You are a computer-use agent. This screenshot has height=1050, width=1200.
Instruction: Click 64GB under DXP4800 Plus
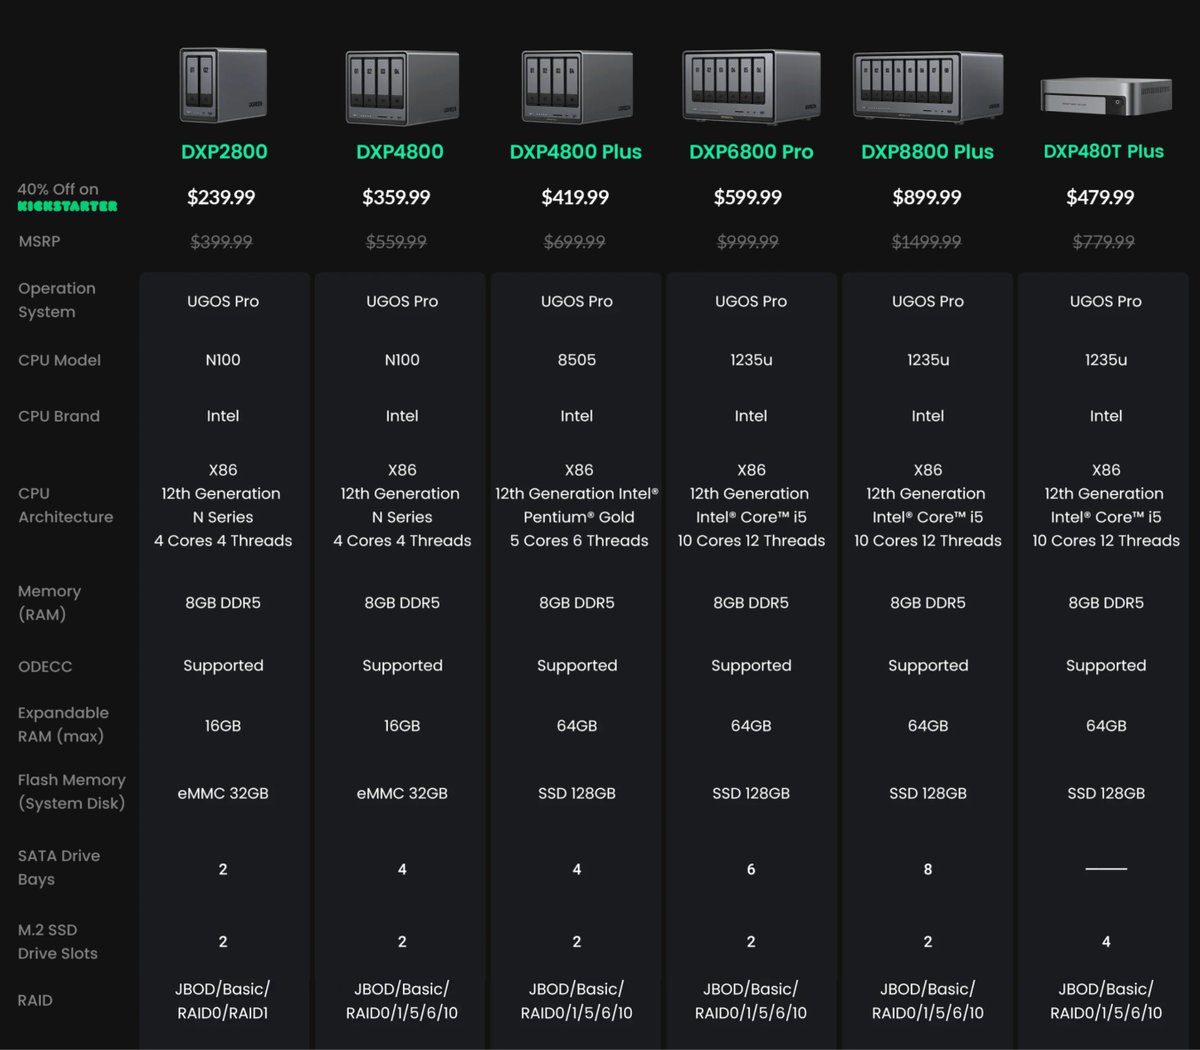coord(577,726)
